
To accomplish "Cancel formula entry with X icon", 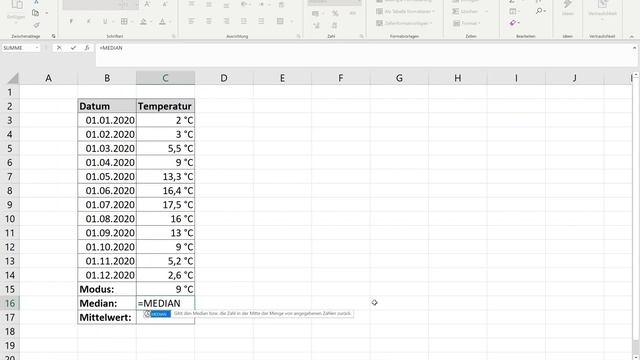I will click(59, 48).
